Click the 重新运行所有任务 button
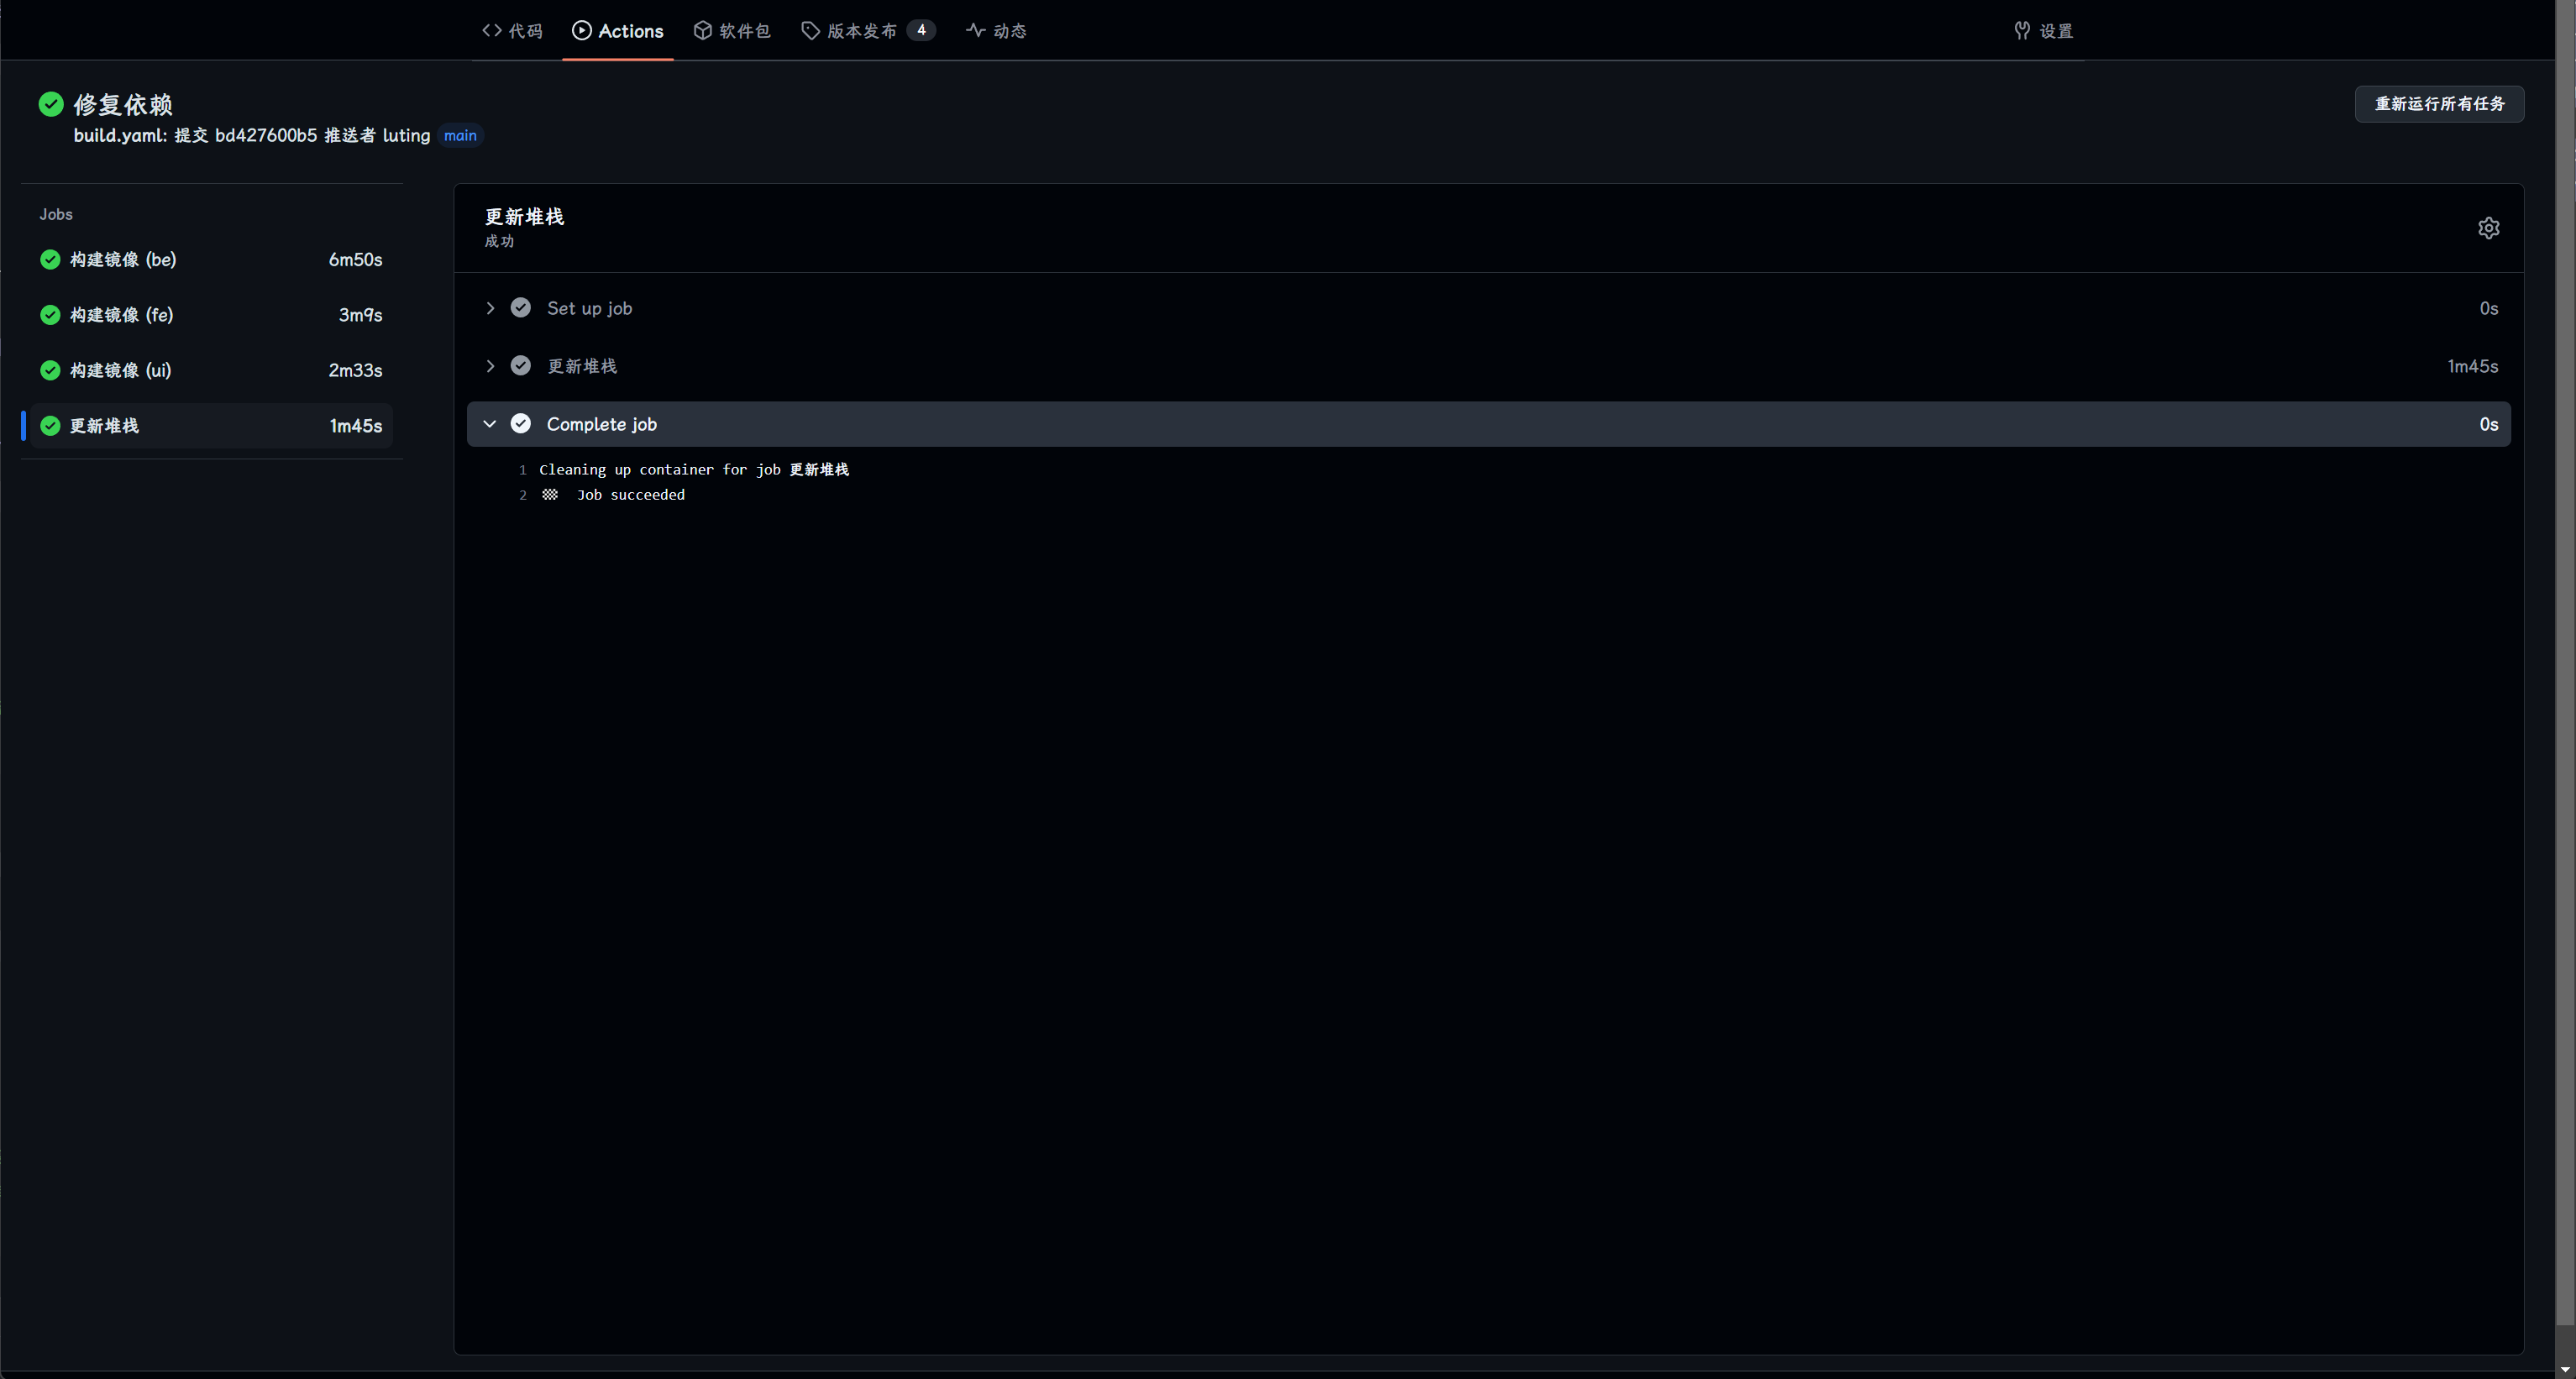 tap(2438, 104)
